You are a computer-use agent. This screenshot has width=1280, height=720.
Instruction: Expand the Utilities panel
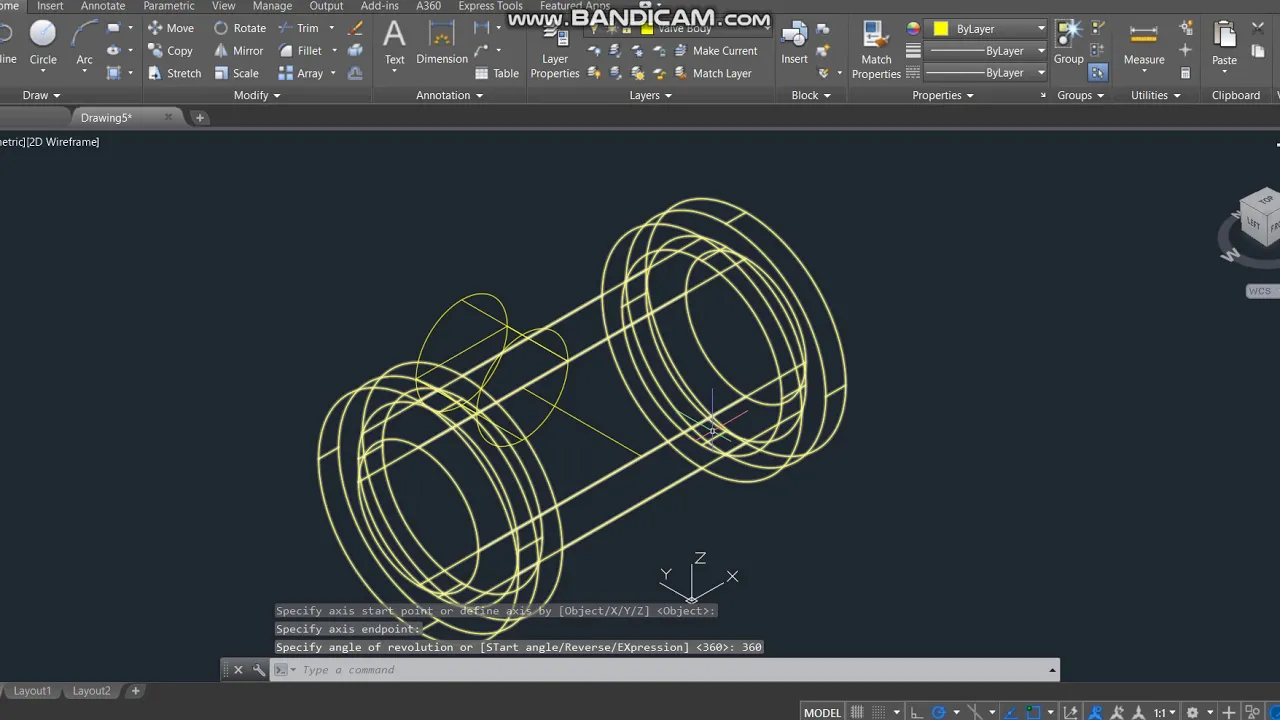[1155, 95]
